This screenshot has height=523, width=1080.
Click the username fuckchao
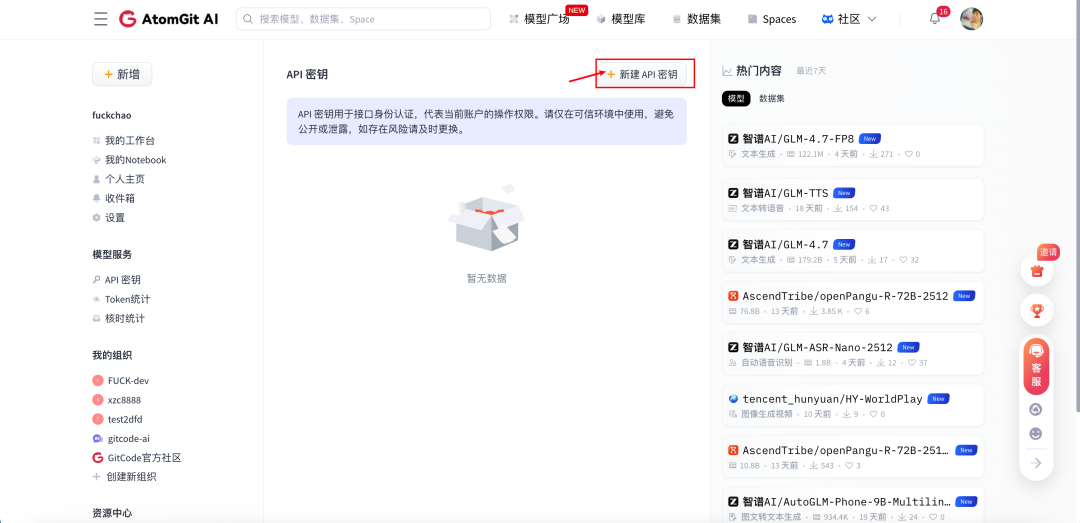[x=112, y=115]
